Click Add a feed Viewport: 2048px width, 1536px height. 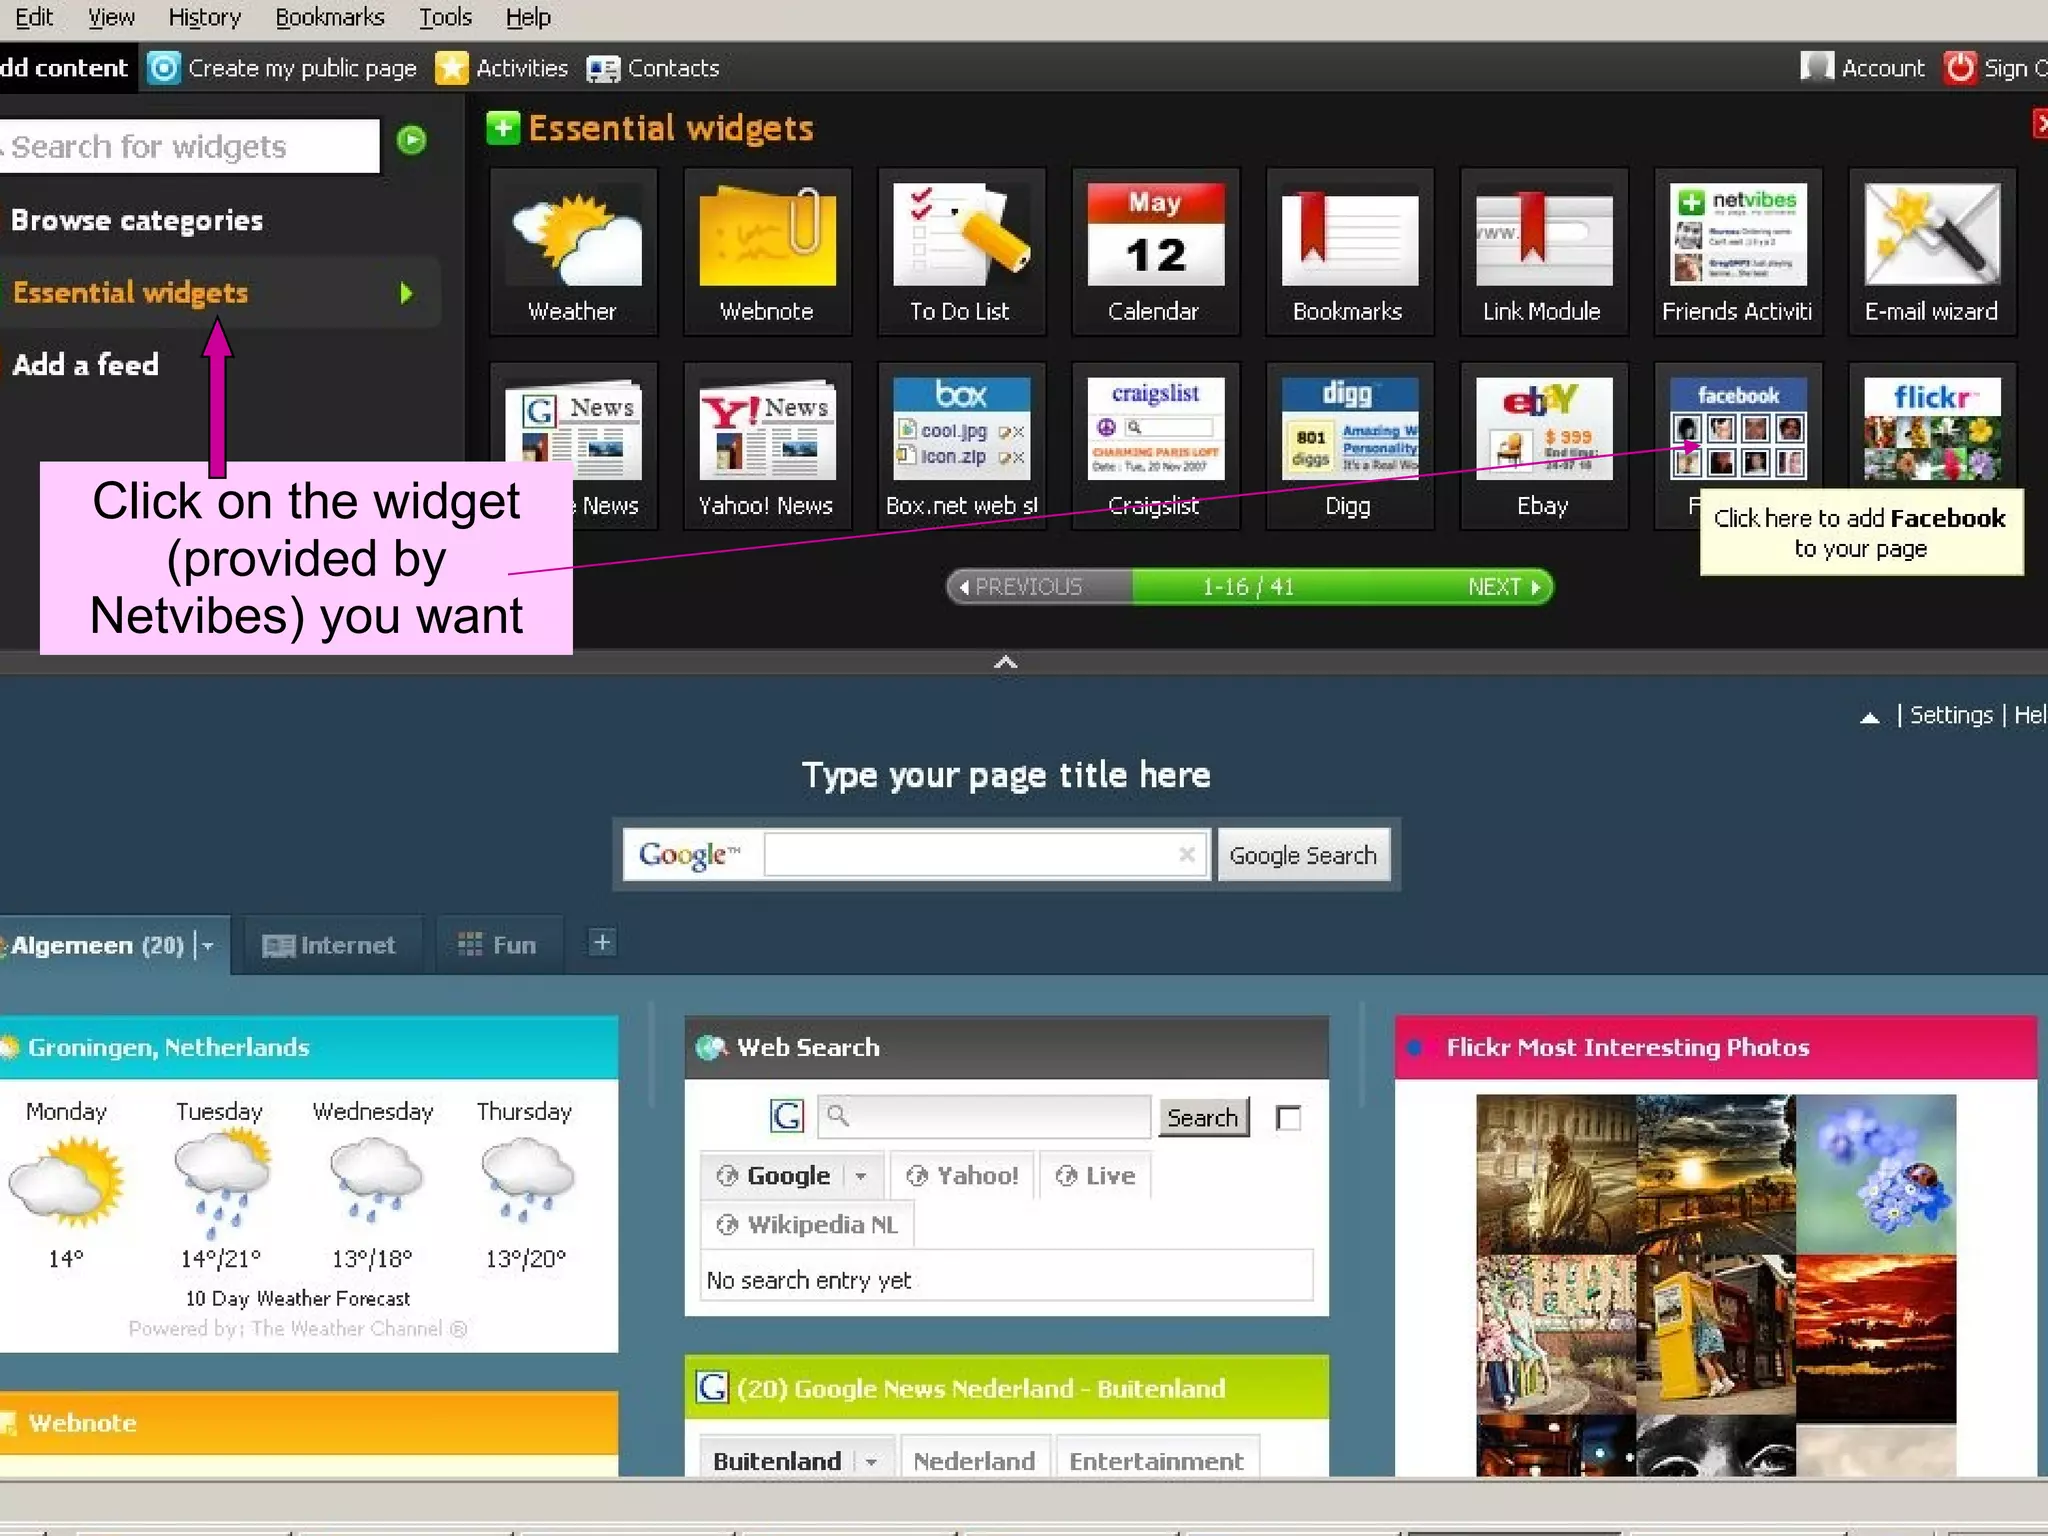coord(86,365)
